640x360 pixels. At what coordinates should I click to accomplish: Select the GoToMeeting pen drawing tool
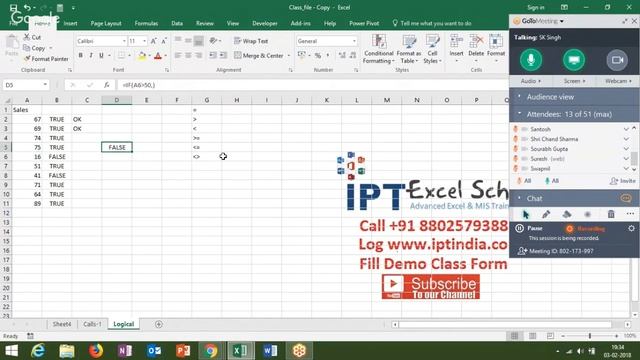[546, 214]
